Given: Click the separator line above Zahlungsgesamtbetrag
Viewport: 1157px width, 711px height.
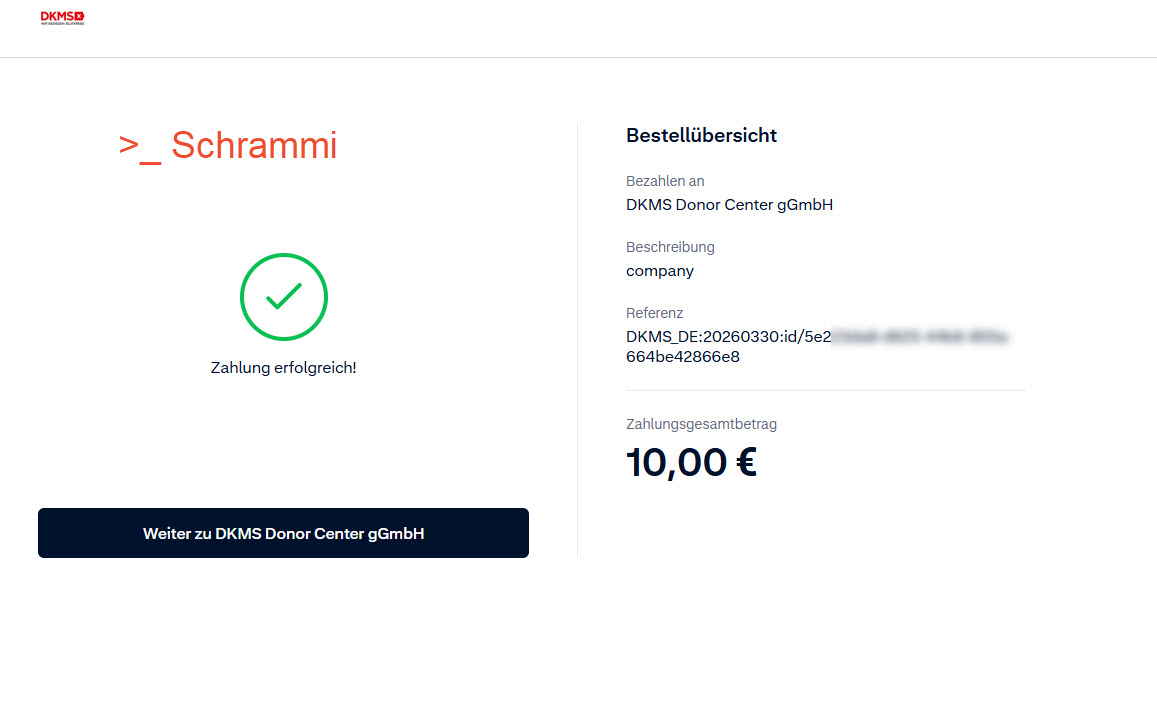Looking at the screenshot, I should (x=825, y=390).
